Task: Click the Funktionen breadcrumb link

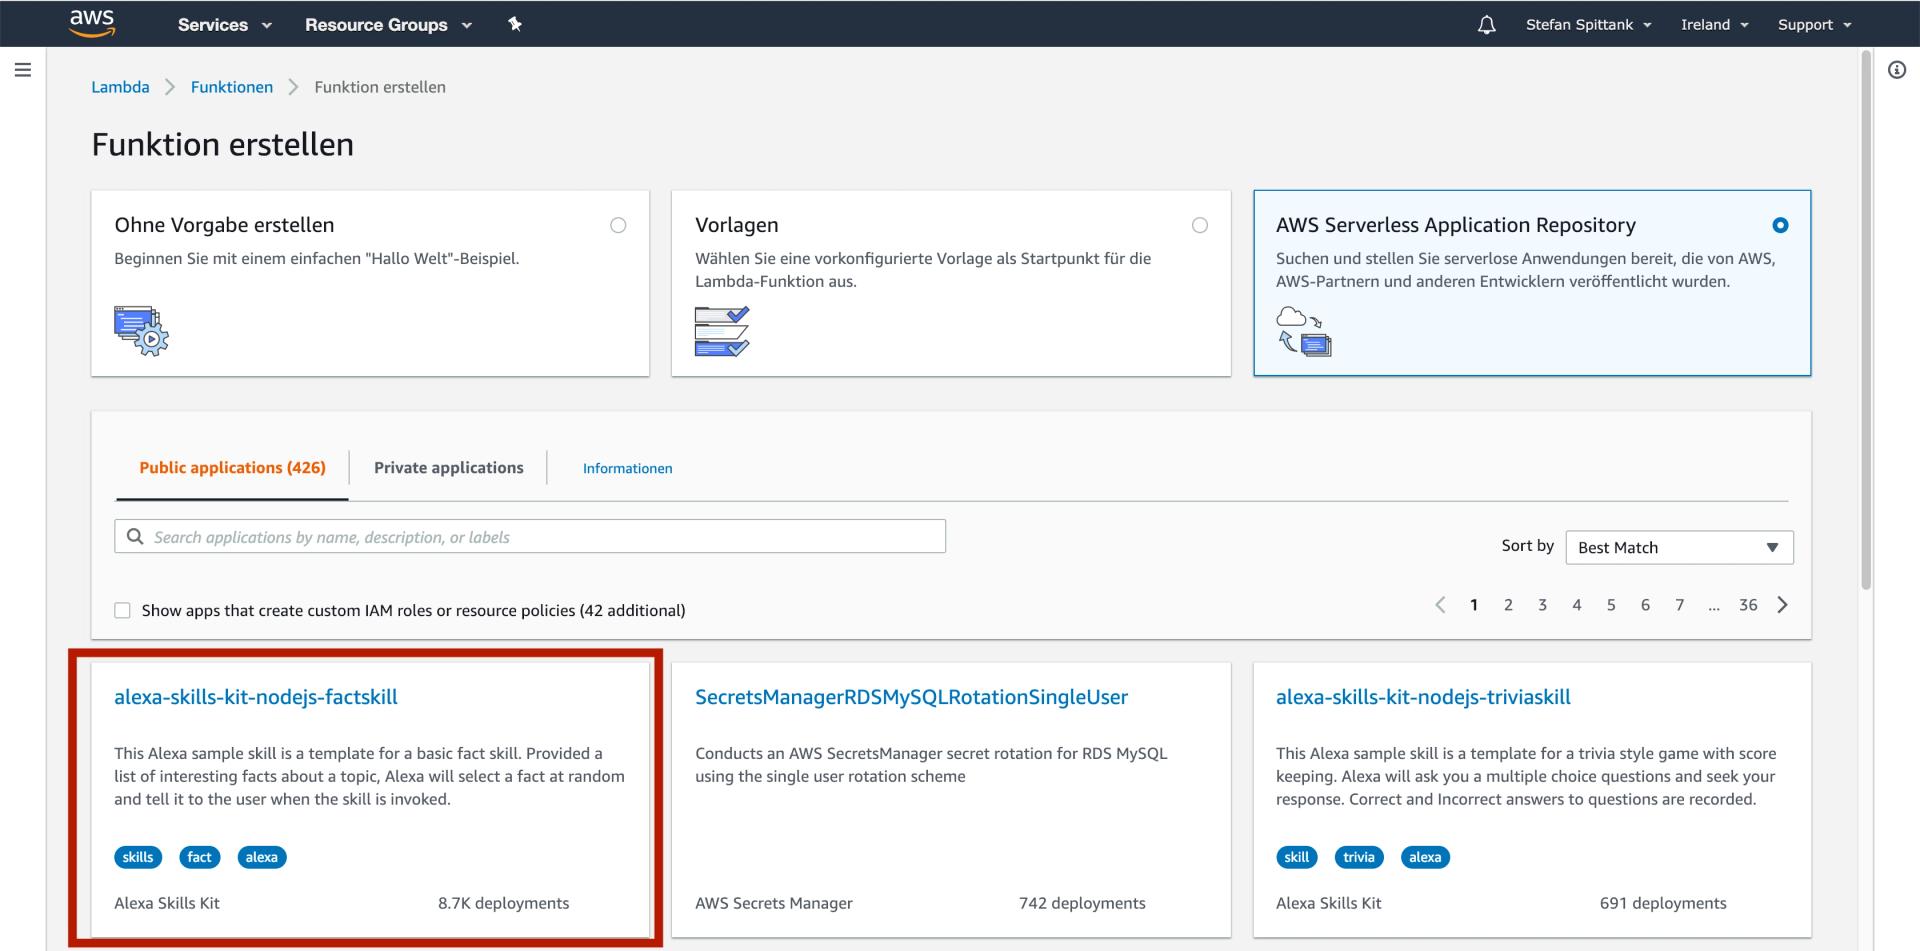Action: click(232, 87)
